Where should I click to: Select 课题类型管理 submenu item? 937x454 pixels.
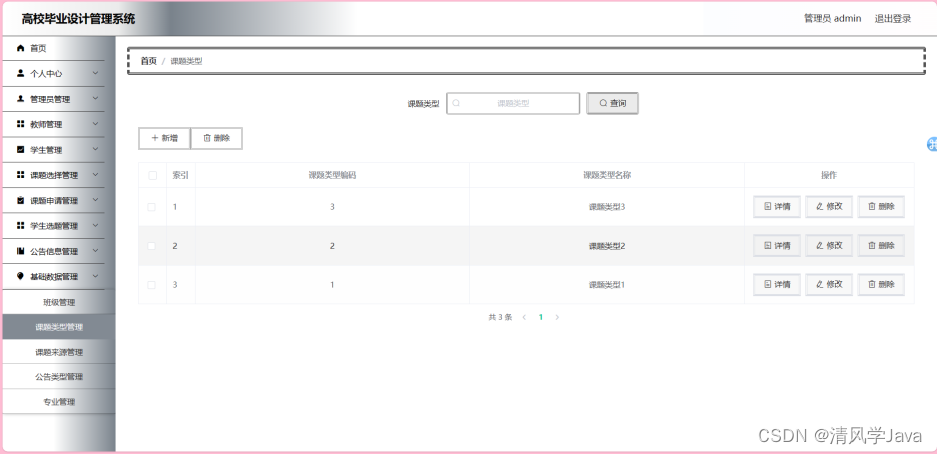59,327
